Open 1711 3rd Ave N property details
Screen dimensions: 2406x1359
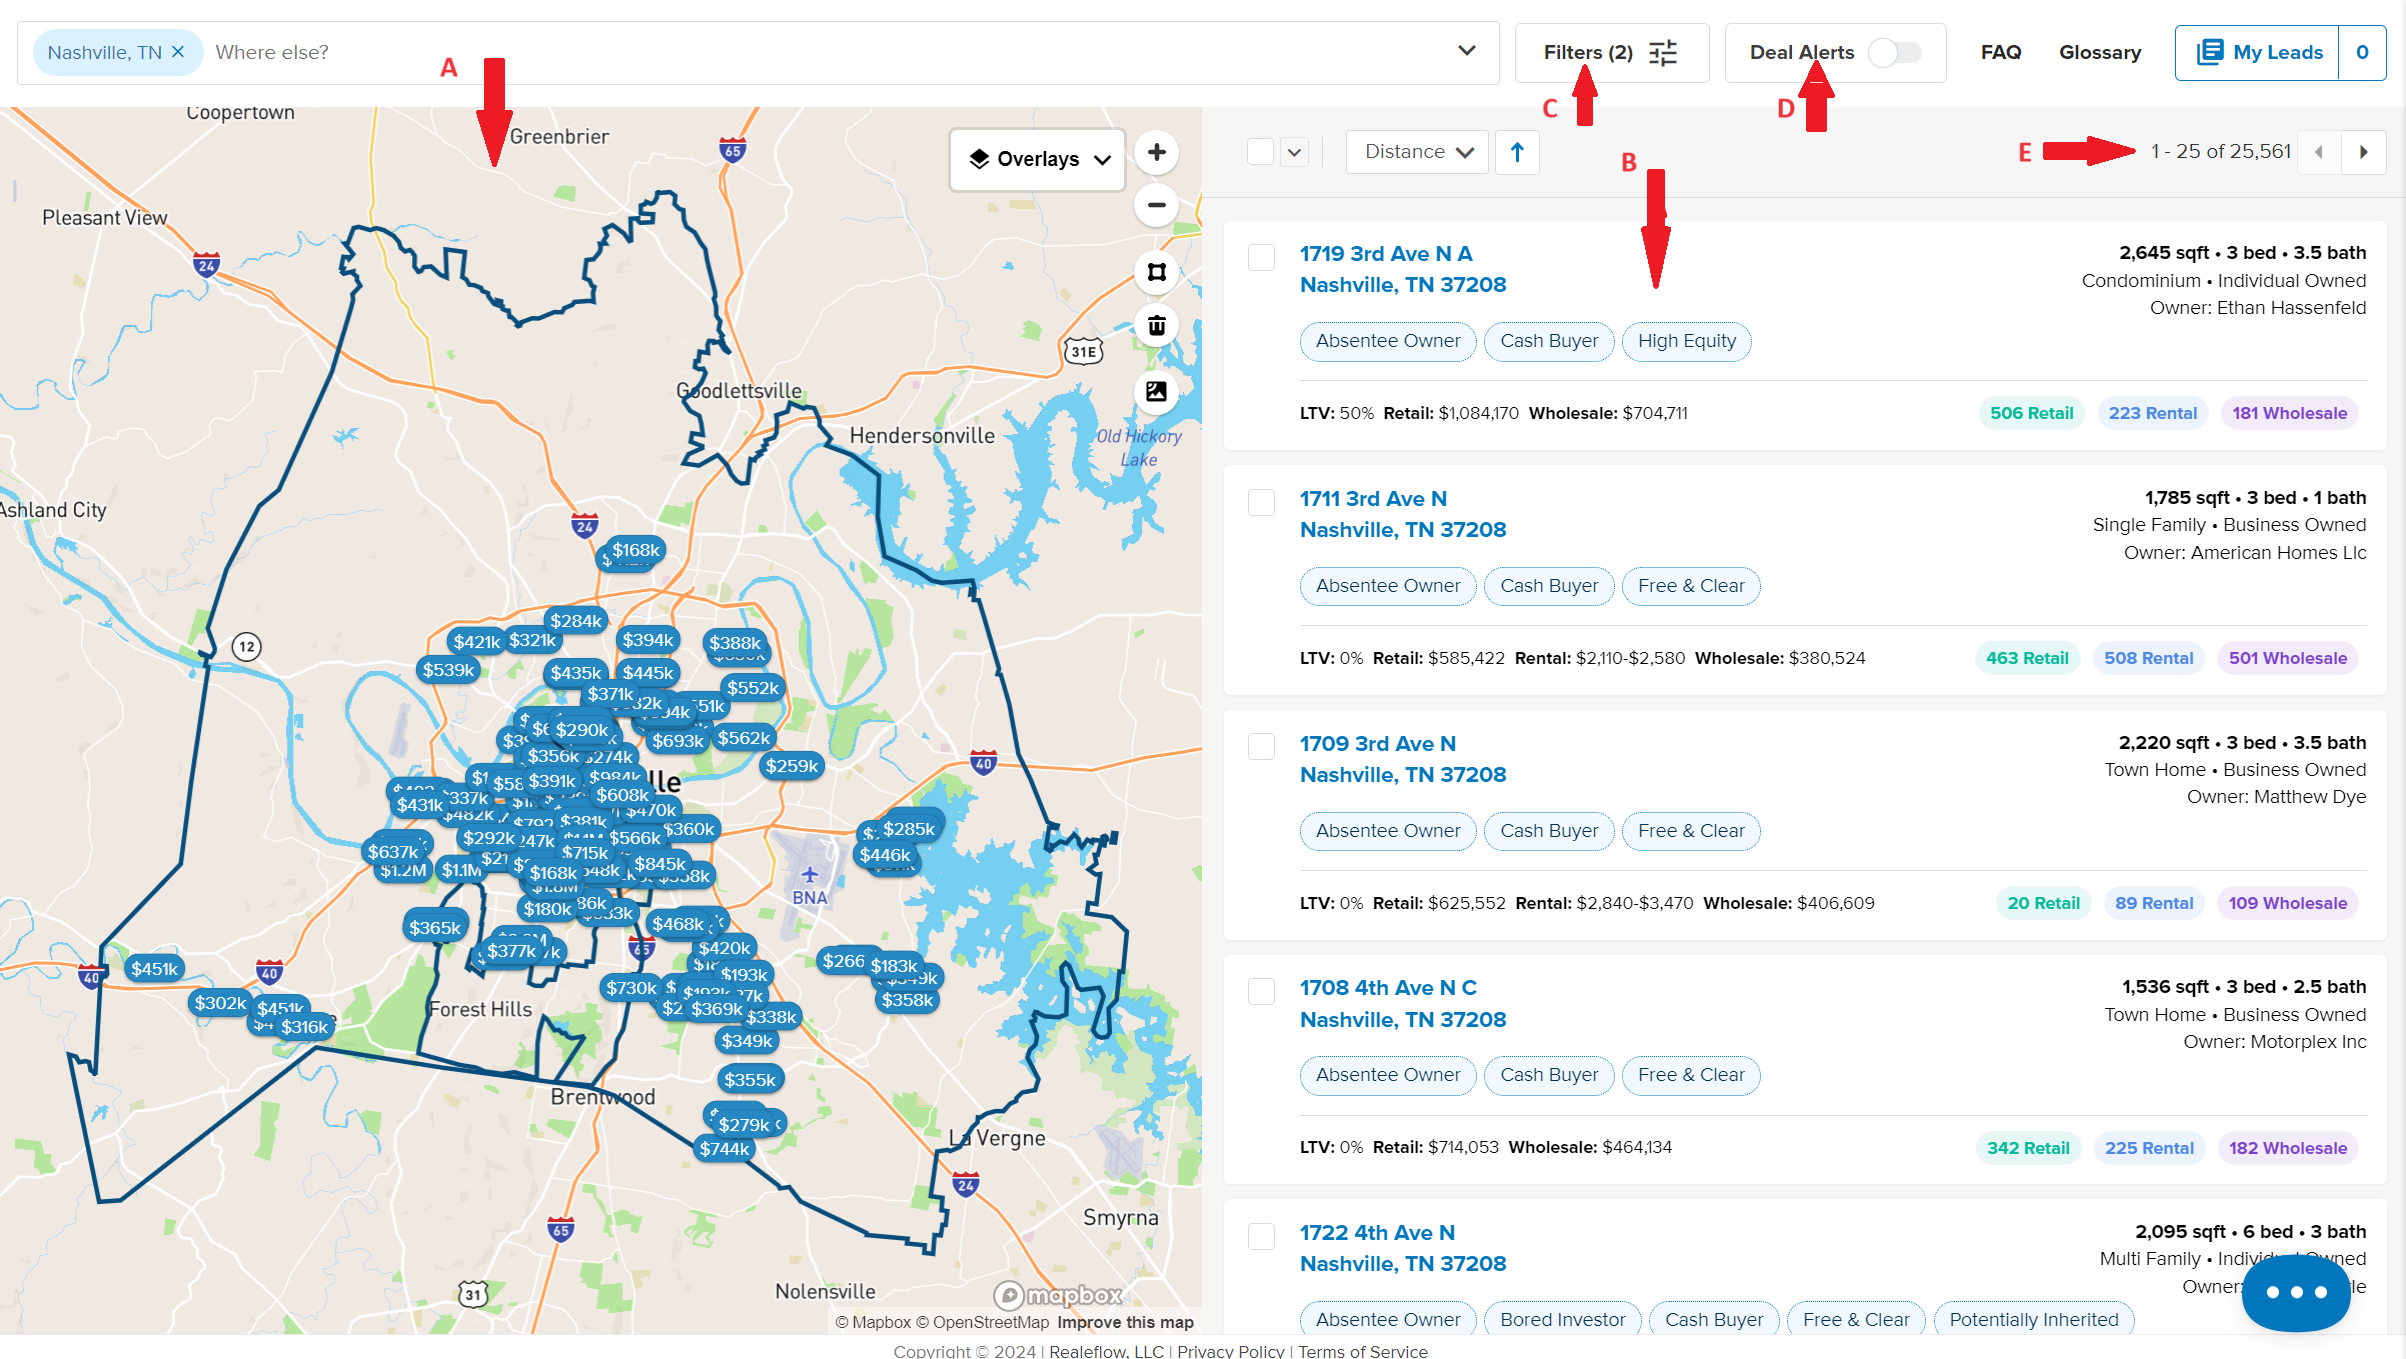coord(1402,514)
